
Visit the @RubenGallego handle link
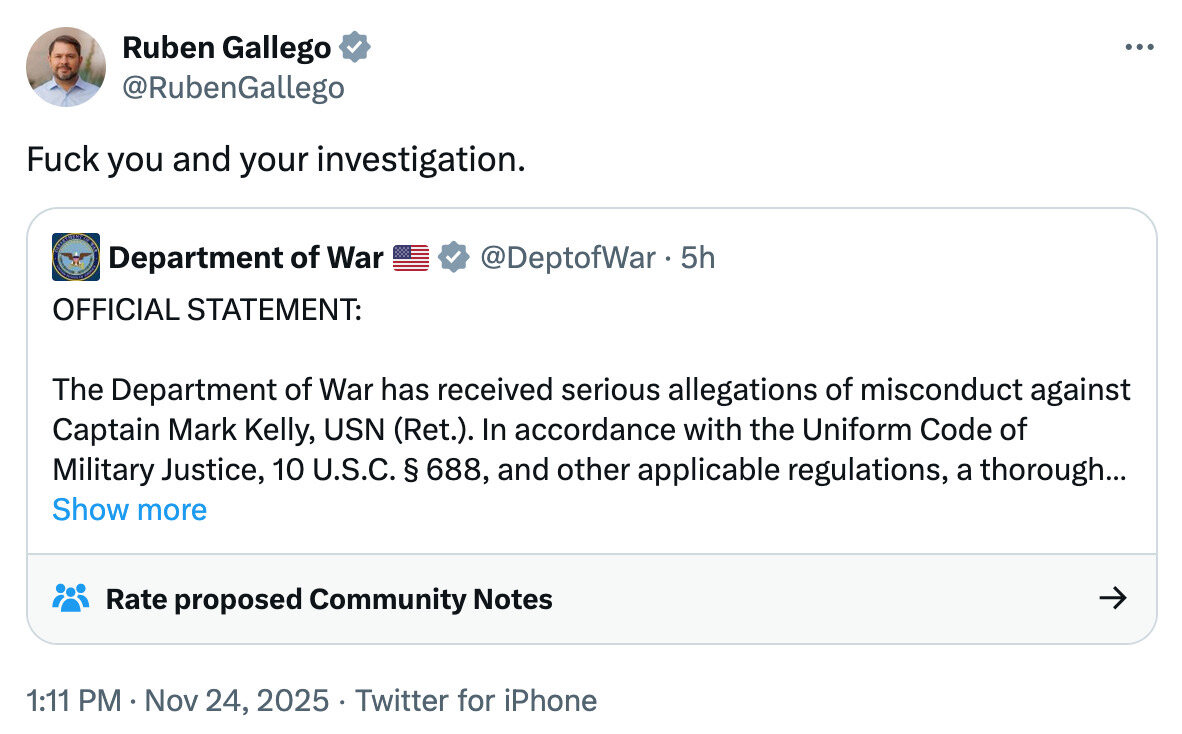point(233,88)
